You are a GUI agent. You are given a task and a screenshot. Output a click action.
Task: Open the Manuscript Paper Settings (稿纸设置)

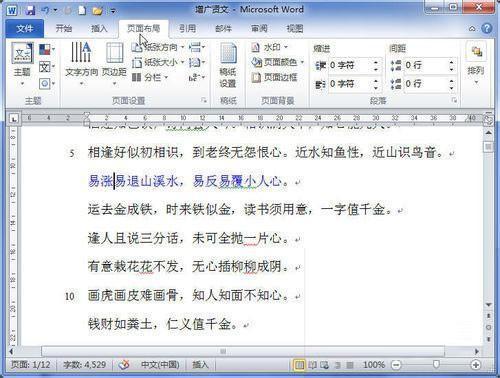[x=228, y=65]
